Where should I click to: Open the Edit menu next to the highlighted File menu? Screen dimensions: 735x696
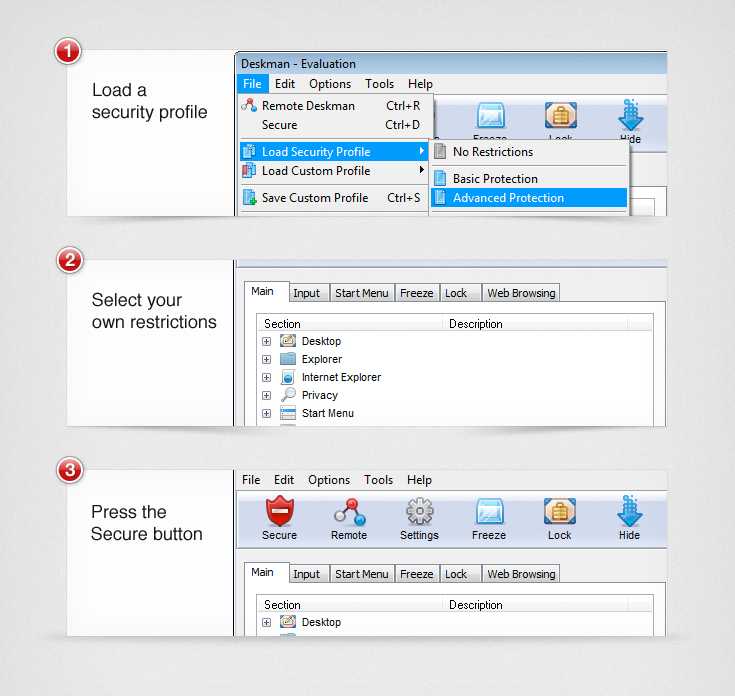[x=285, y=84]
